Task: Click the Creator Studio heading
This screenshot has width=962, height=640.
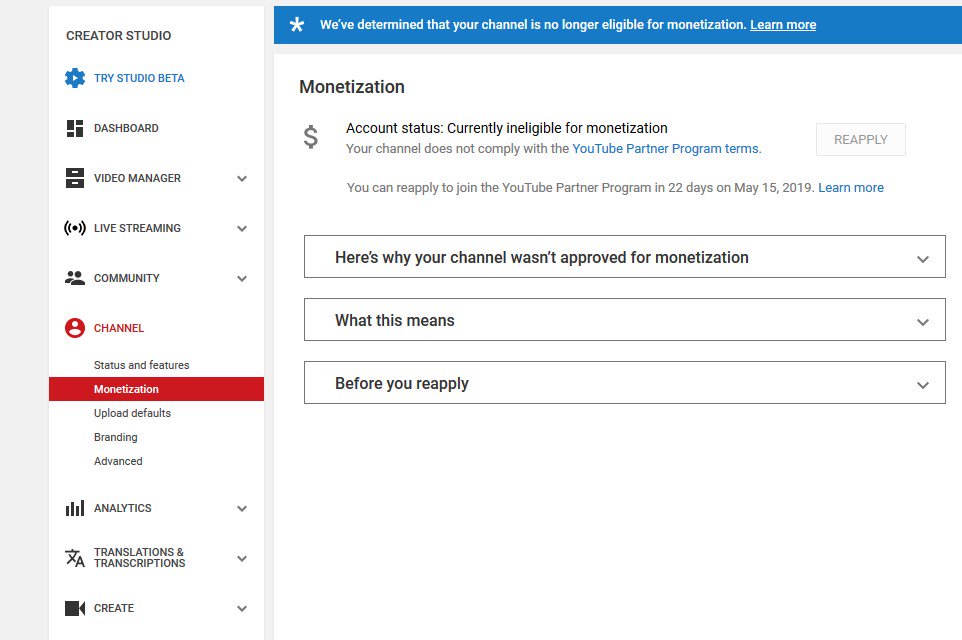Action: click(118, 36)
